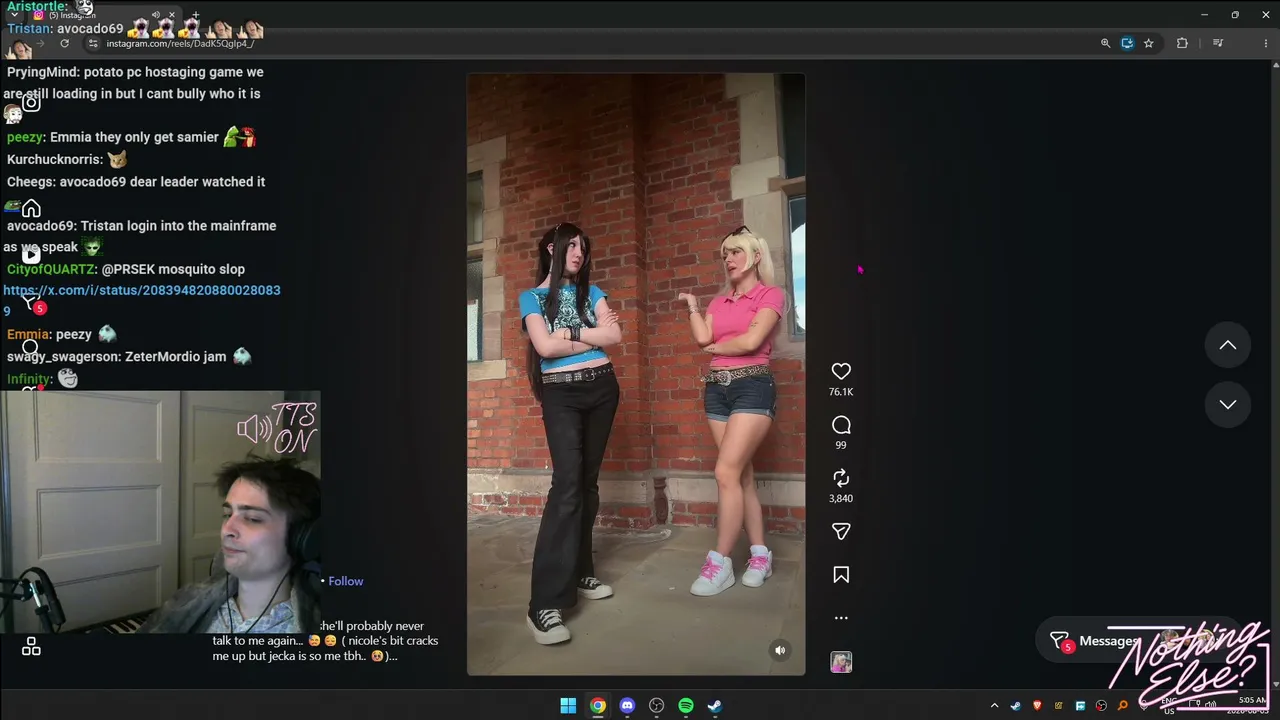The height and width of the screenshot is (720, 1280).
Task: Reload the page in Chrome
Action: pos(64,43)
